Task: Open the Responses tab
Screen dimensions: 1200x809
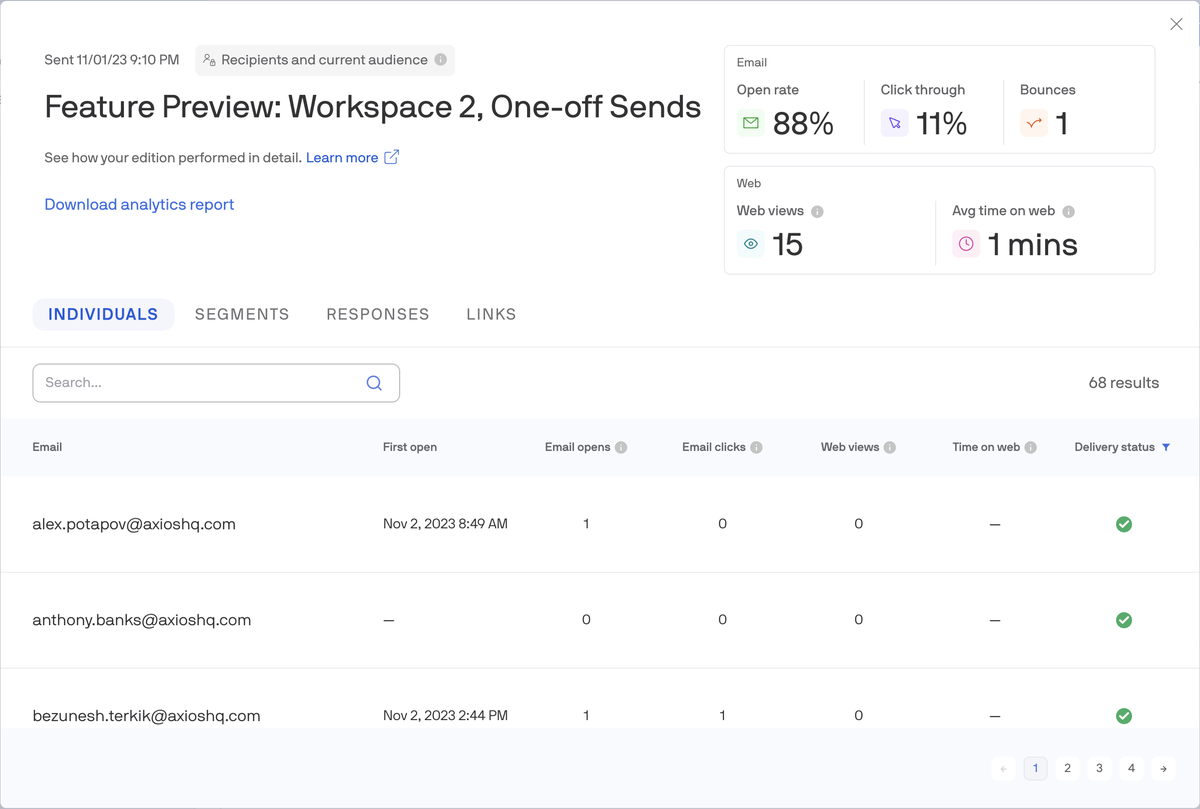Action: 378,314
